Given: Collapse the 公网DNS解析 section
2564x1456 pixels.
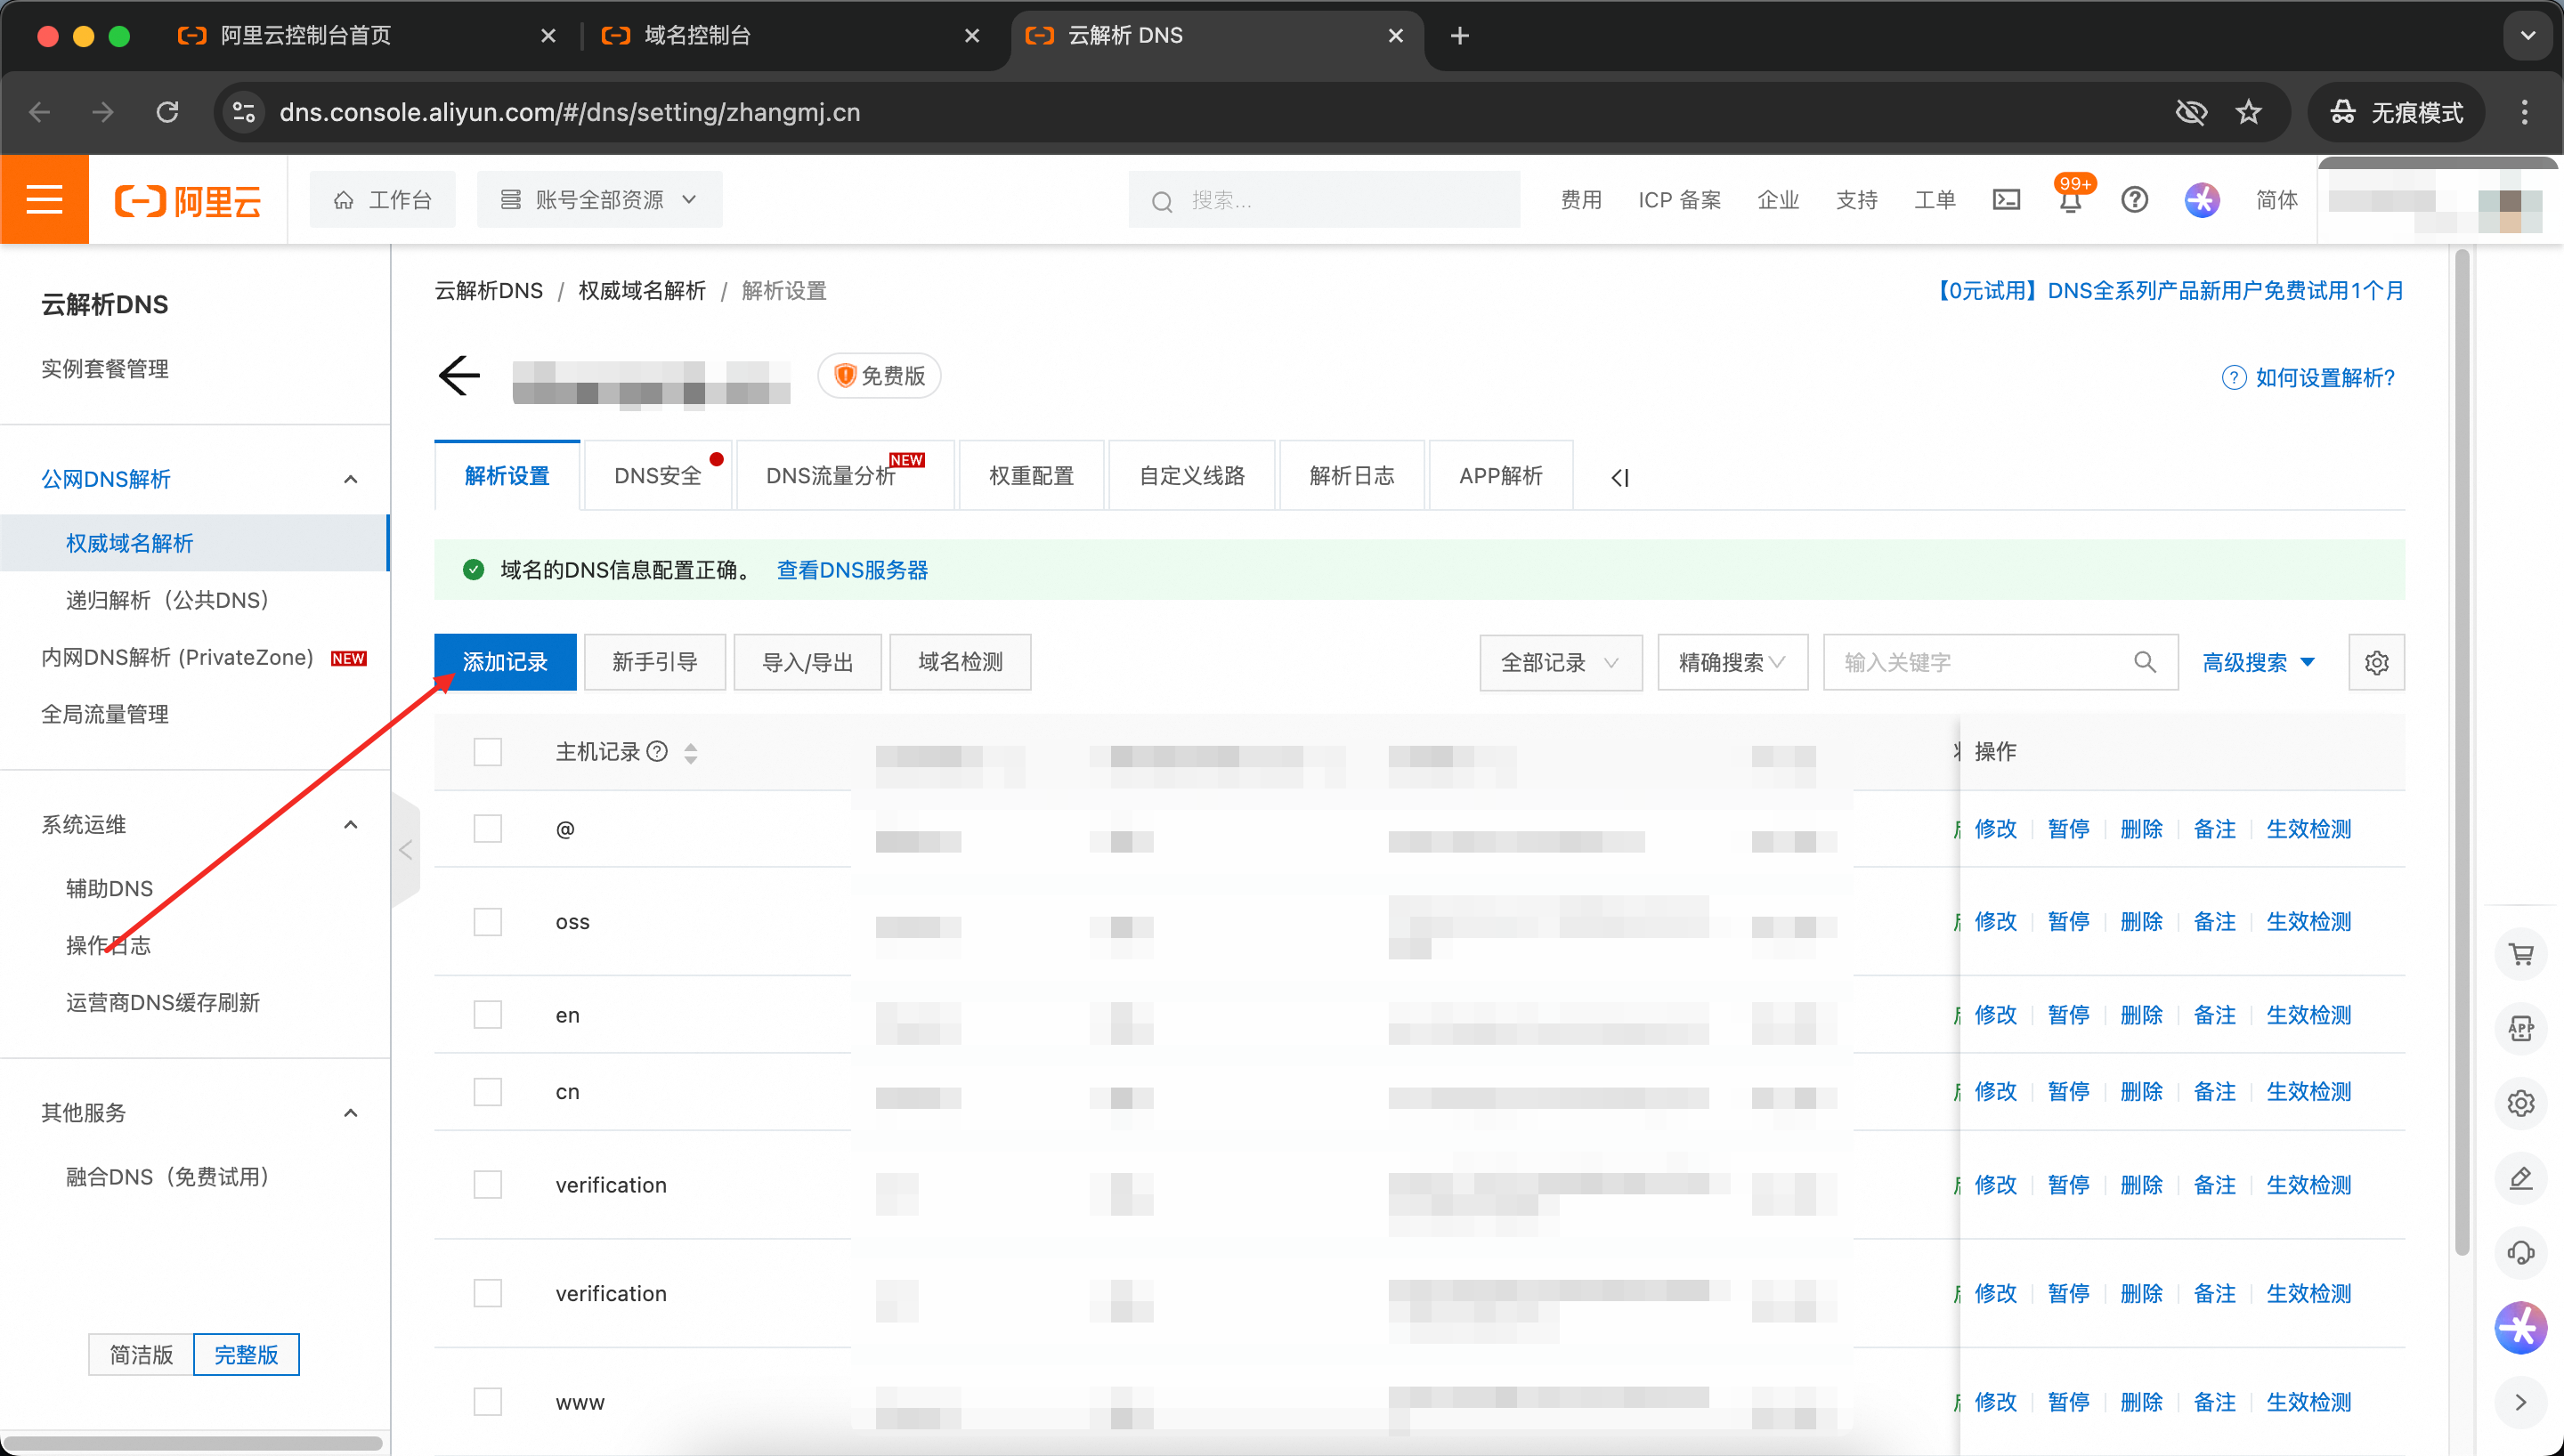Looking at the screenshot, I should 350,479.
